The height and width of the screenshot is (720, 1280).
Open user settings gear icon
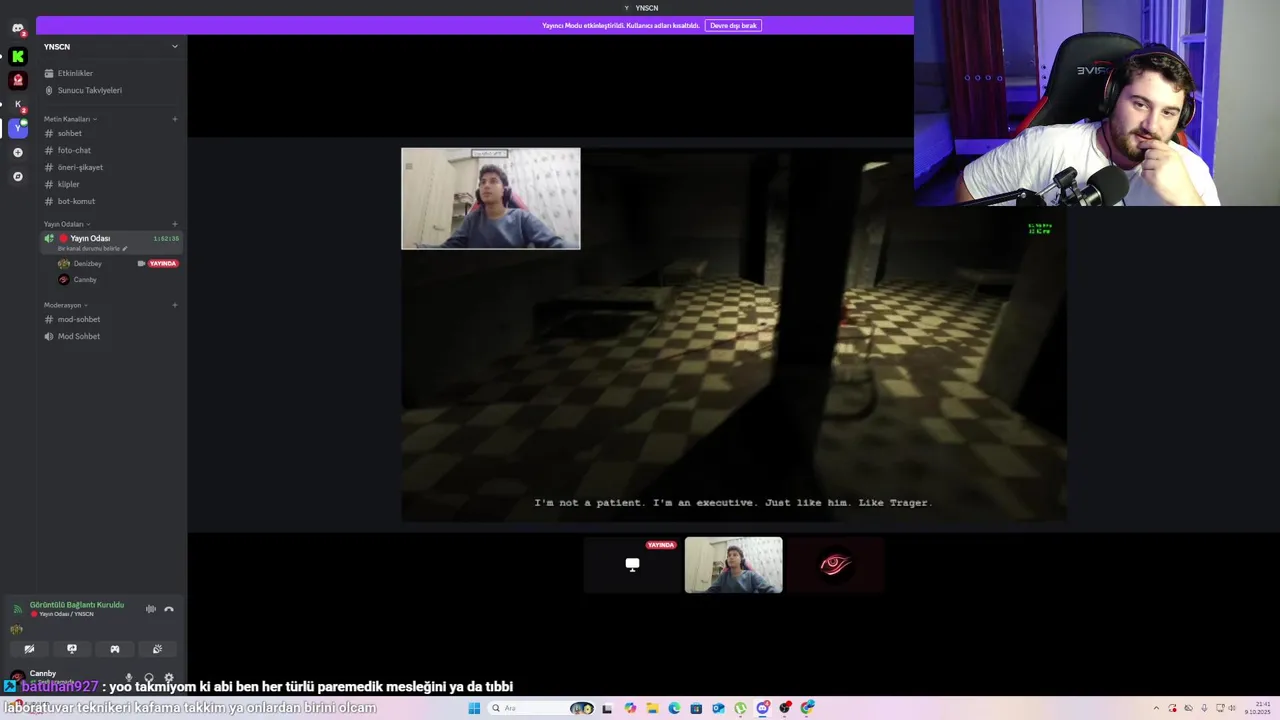click(x=168, y=677)
